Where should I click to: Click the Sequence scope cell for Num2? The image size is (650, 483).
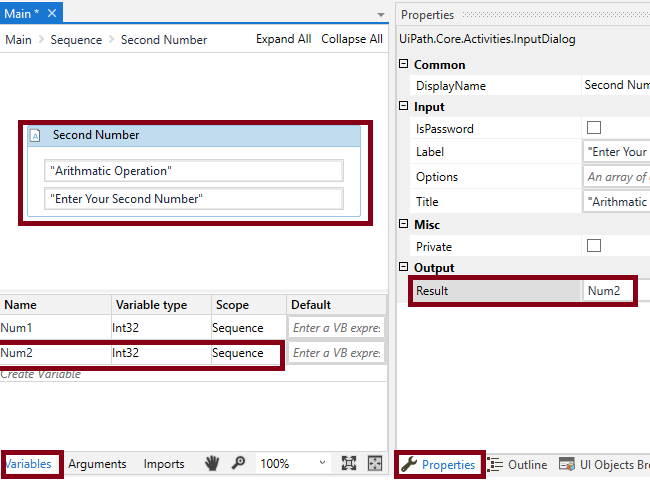point(247,353)
